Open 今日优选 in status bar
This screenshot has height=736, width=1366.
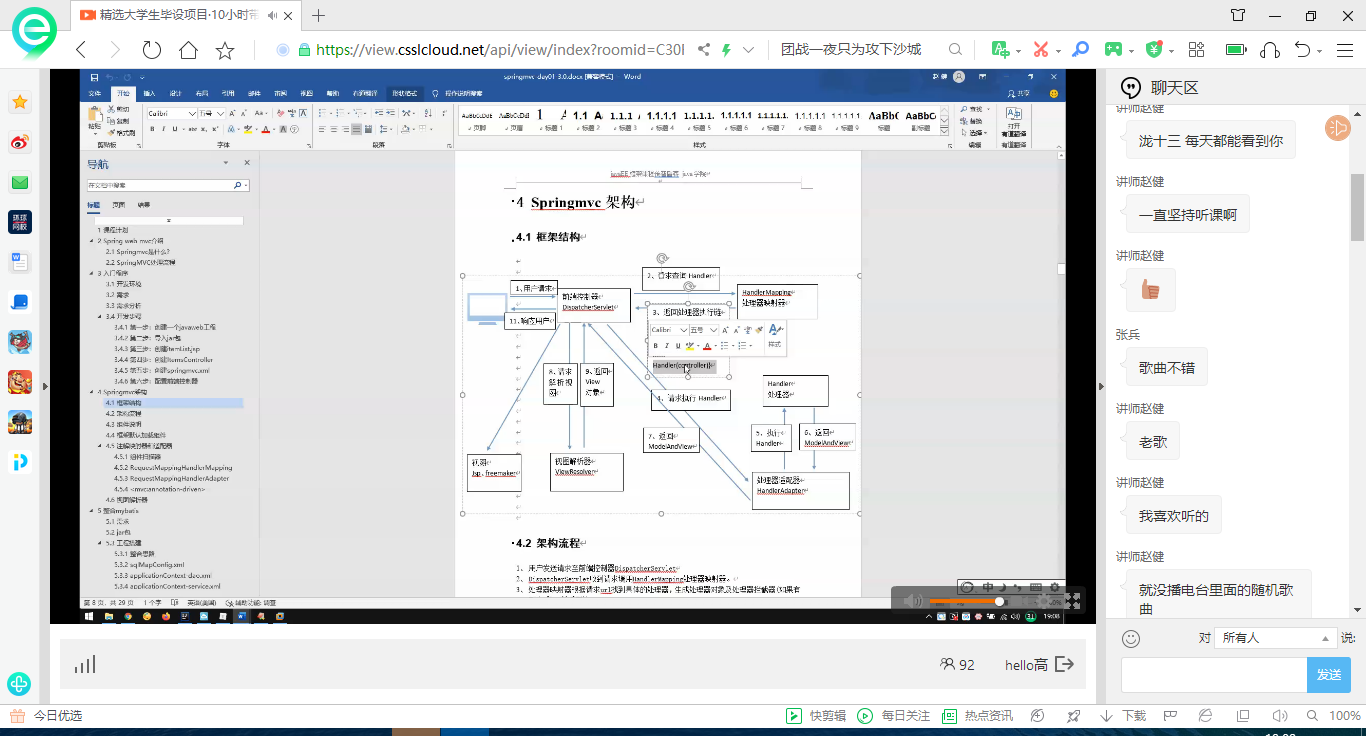click(x=46, y=716)
